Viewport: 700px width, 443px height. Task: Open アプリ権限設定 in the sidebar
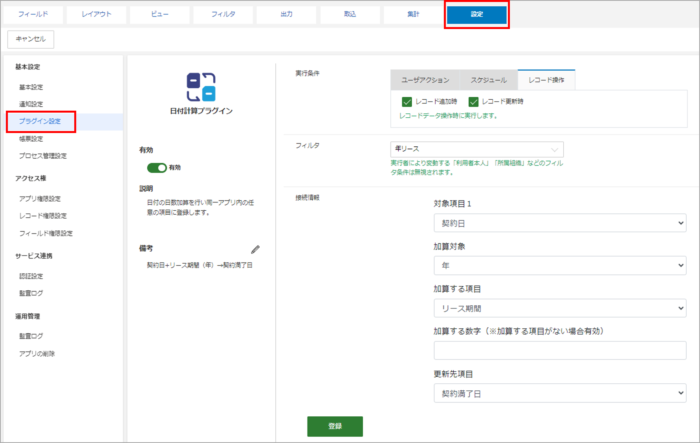[x=40, y=199]
